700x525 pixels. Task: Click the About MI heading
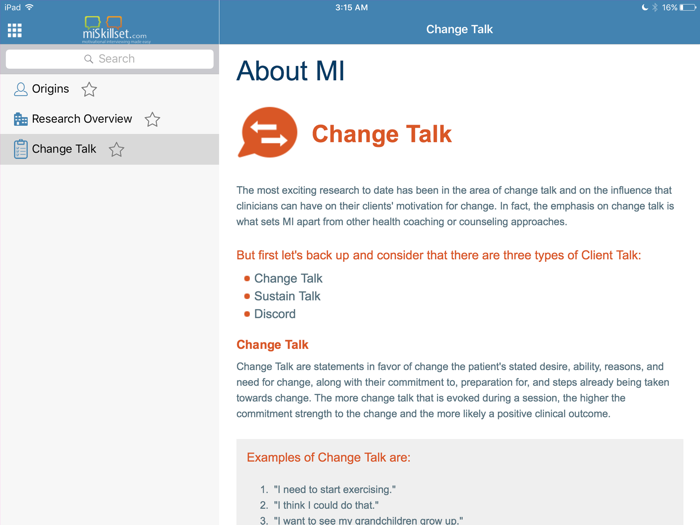[291, 71]
